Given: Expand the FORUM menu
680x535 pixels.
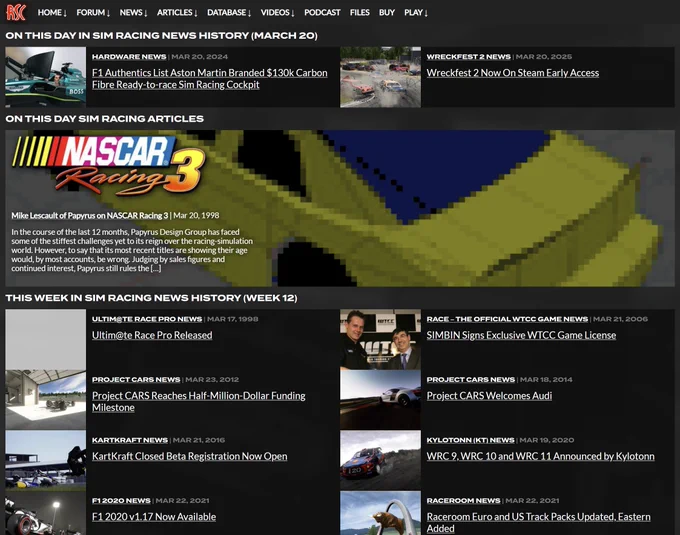Looking at the screenshot, I should click(93, 13).
